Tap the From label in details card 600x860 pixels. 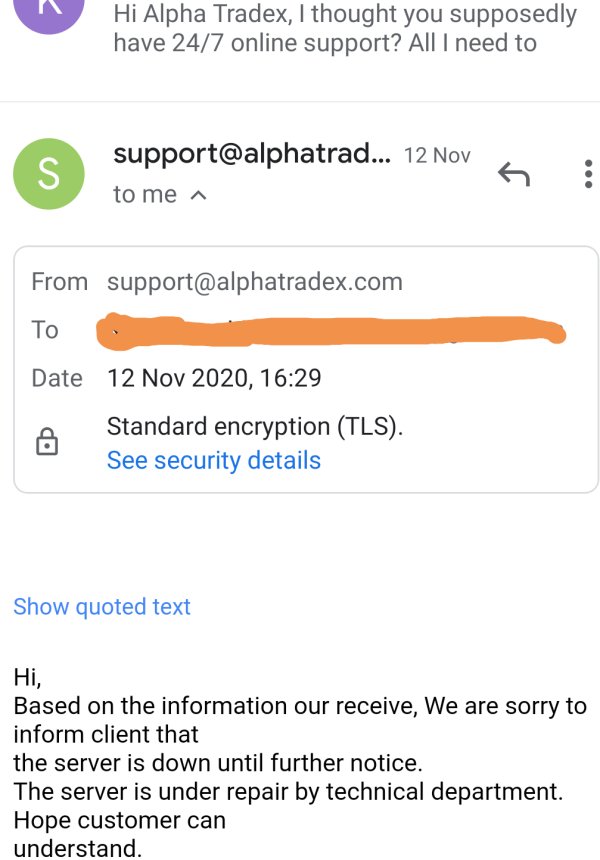(59, 282)
